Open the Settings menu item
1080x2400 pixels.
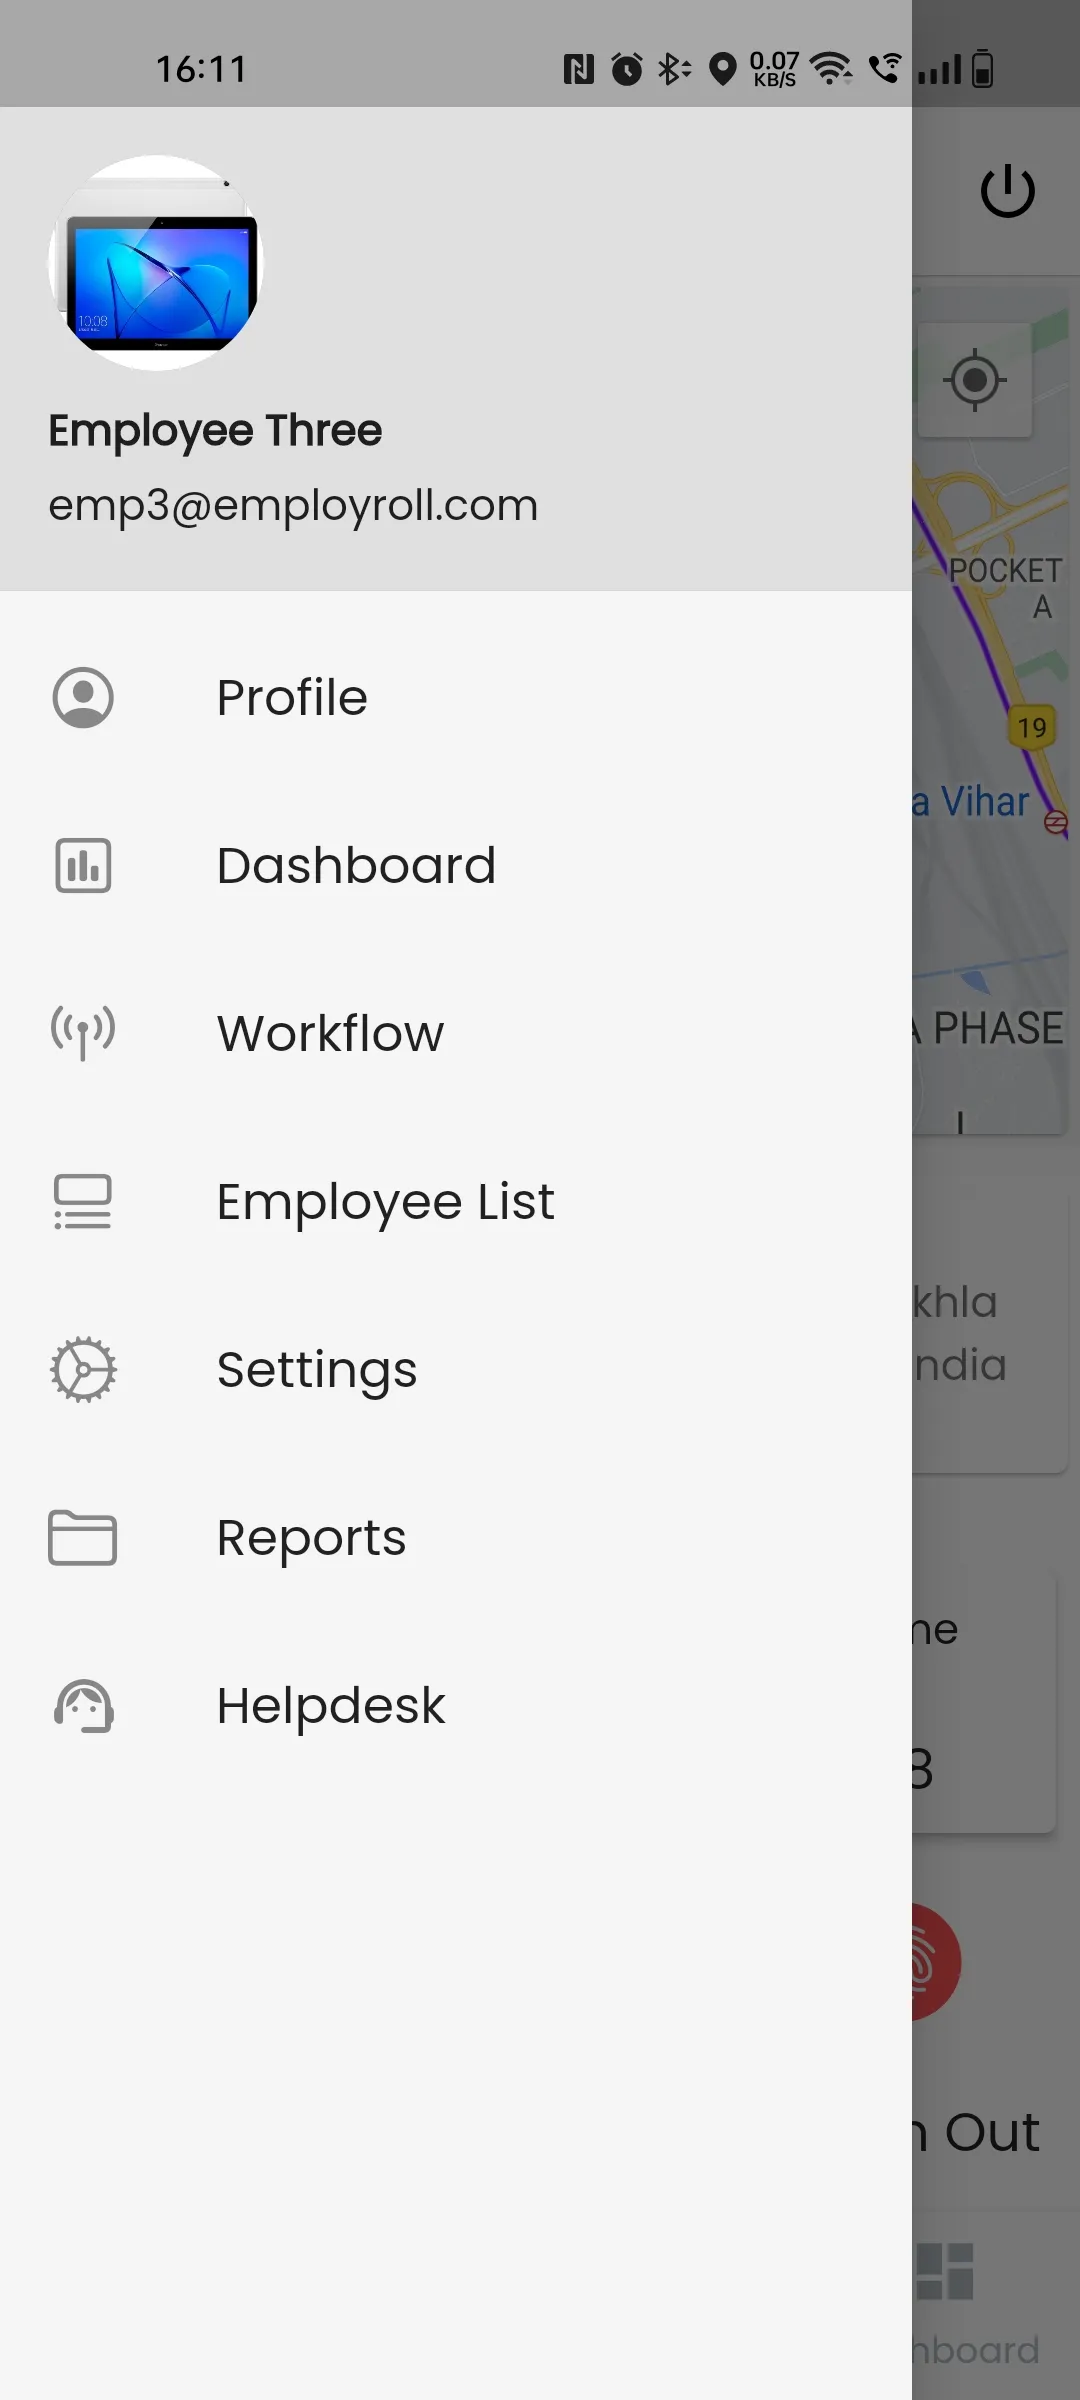456,1369
